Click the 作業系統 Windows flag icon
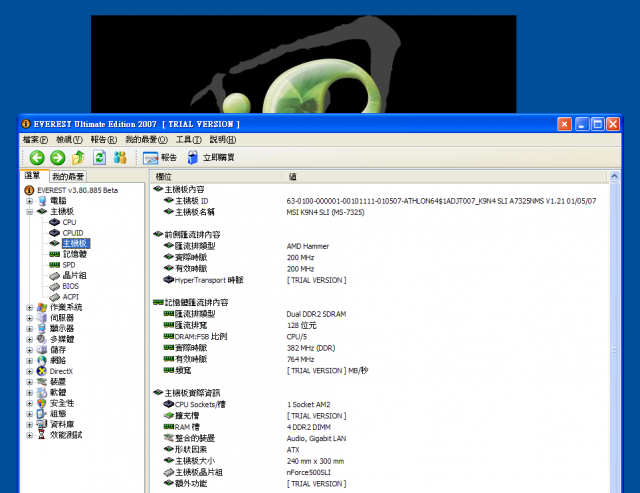This screenshot has width=640, height=493. pyautogui.click(x=42, y=307)
